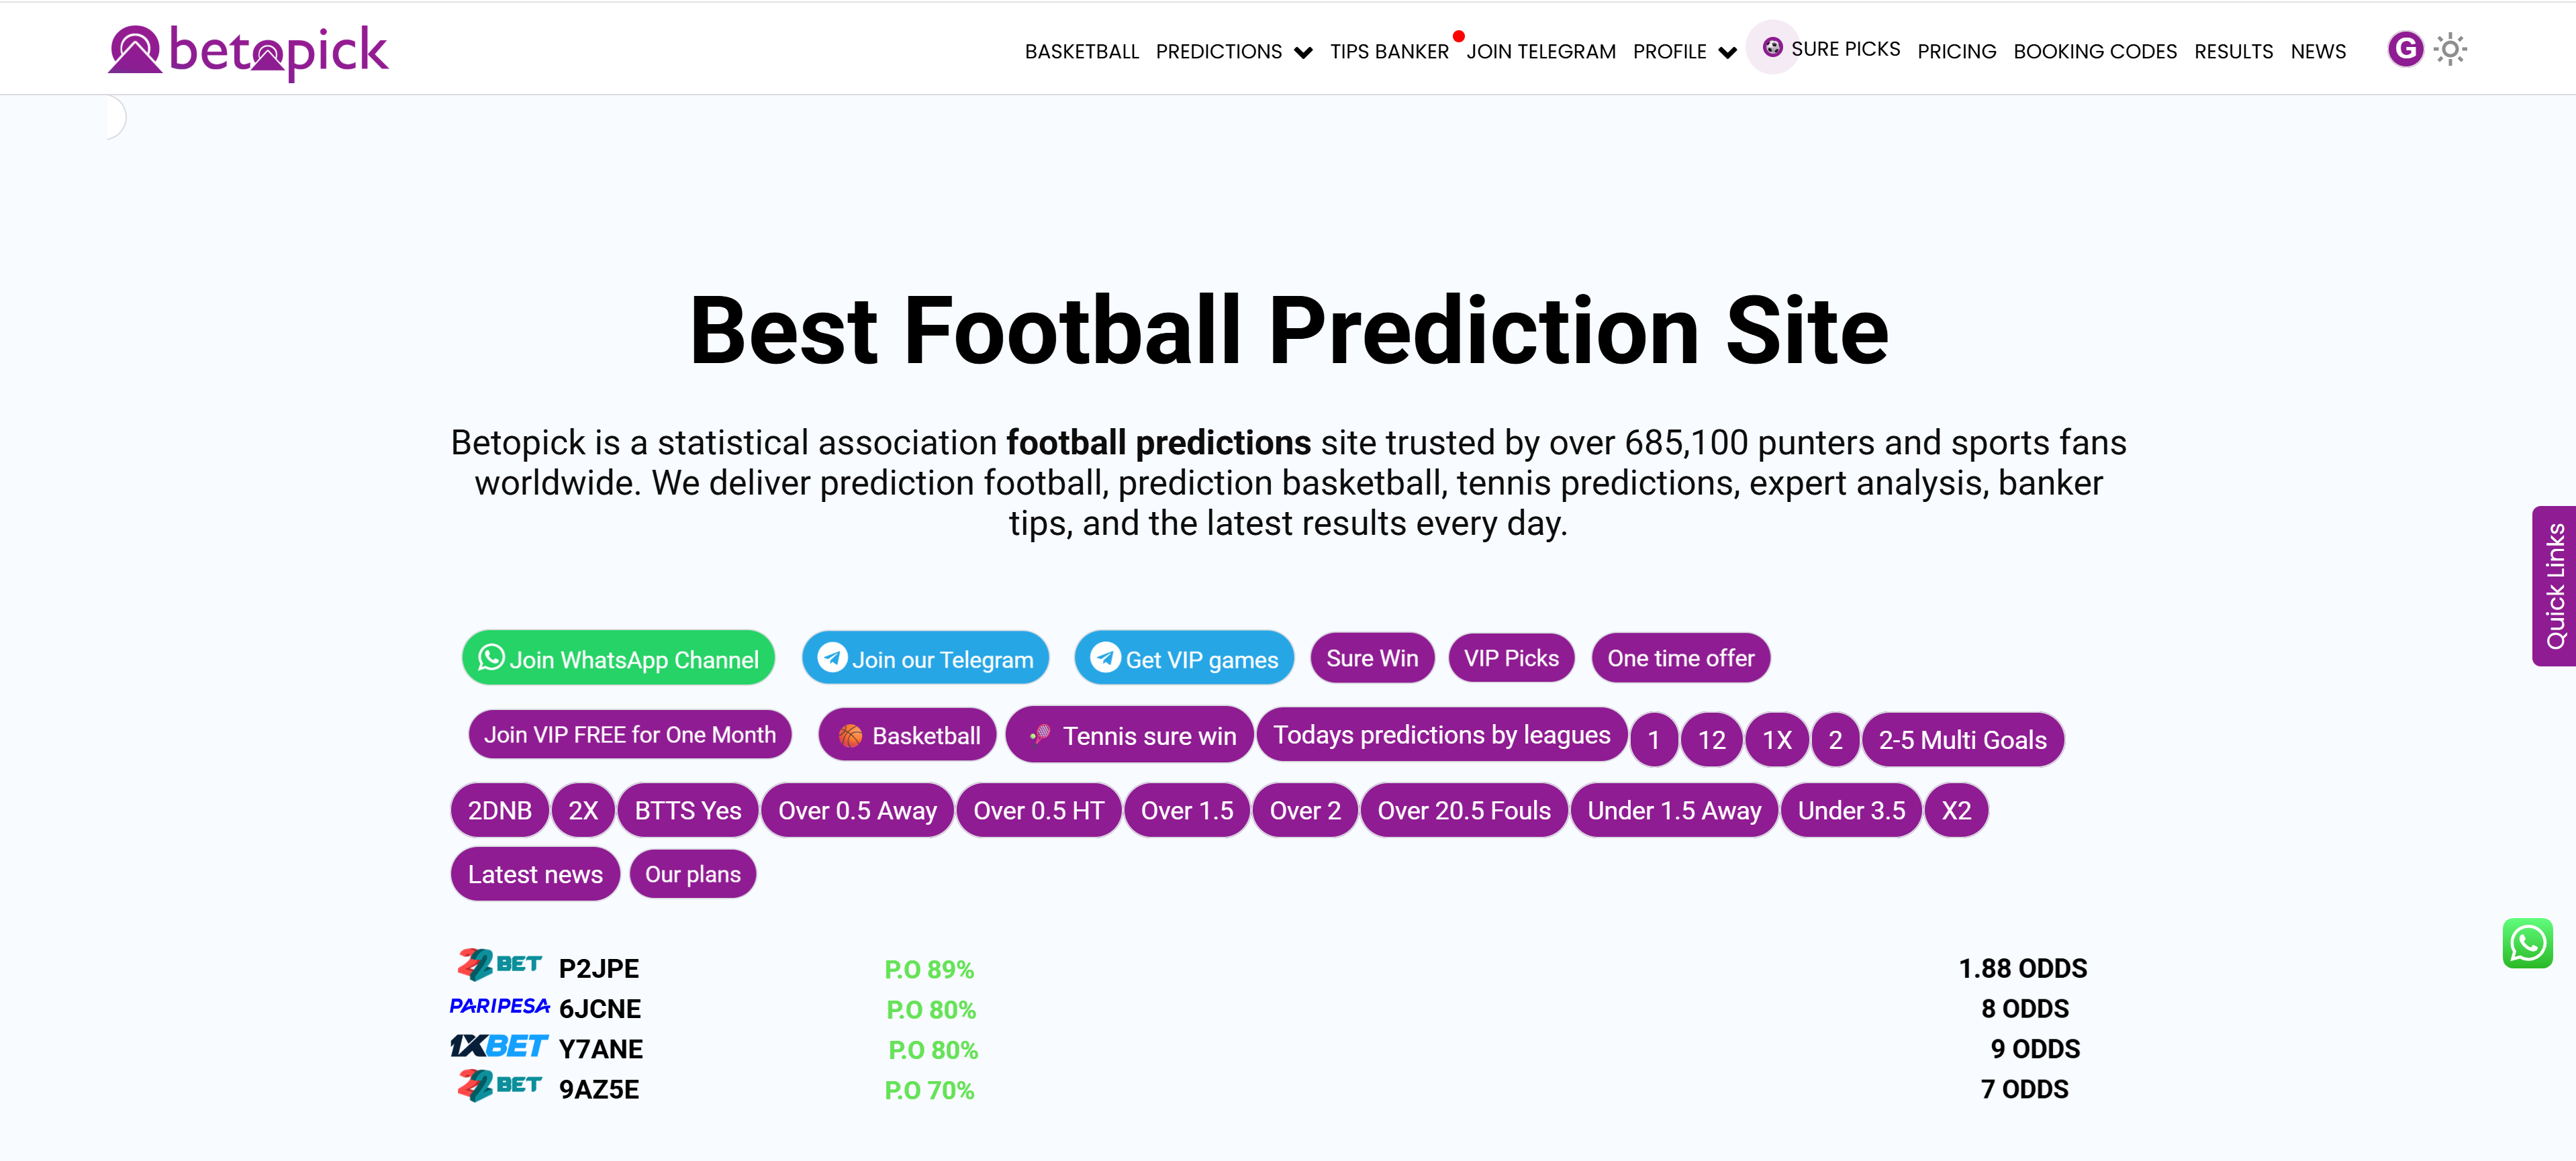Expand the Profile dropdown chevron
Image resolution: width=2576 pixels, height=1161 pixels.
1727,53
